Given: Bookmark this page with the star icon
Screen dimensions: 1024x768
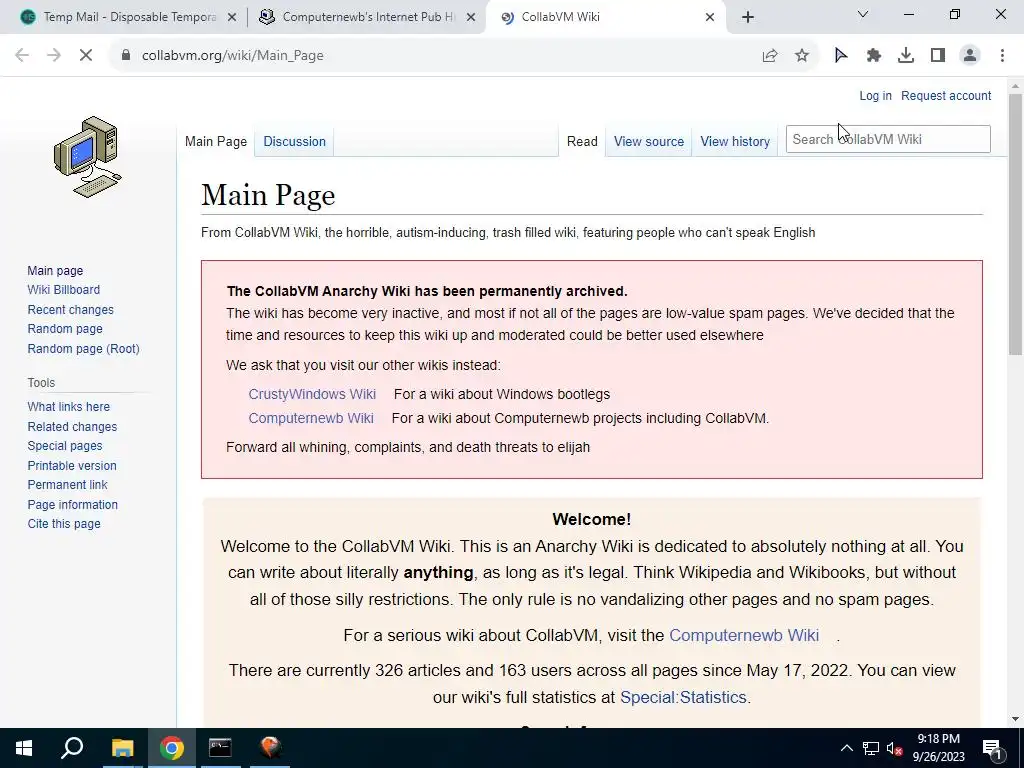Looking at the screenshot, I should click(802, 56).
